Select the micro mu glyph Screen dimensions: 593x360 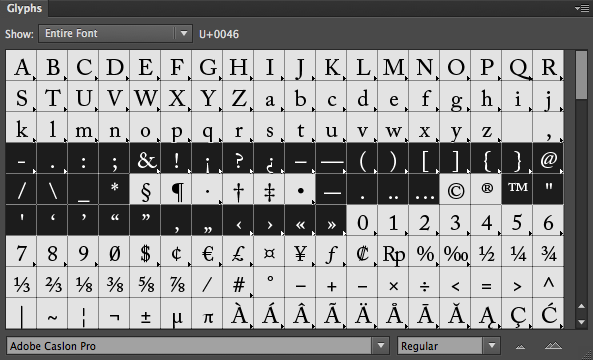[176, 313]
